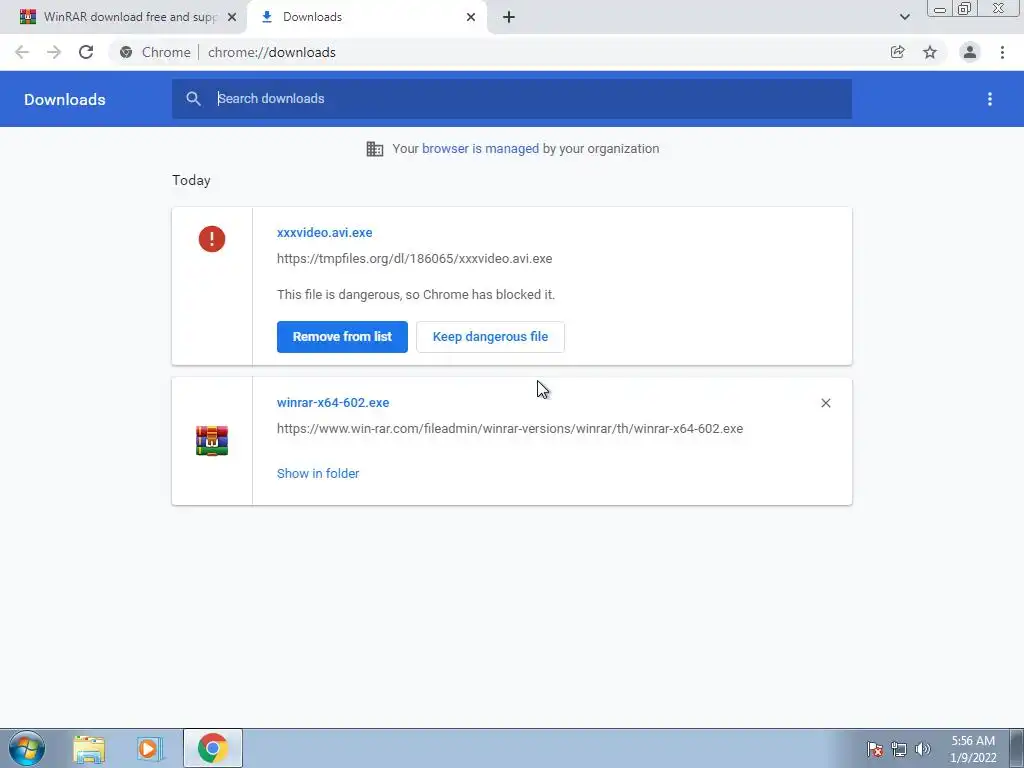Close the Downloads tab
The height and width of the screenshot is (768, 1024).
[x=471, y=17]
